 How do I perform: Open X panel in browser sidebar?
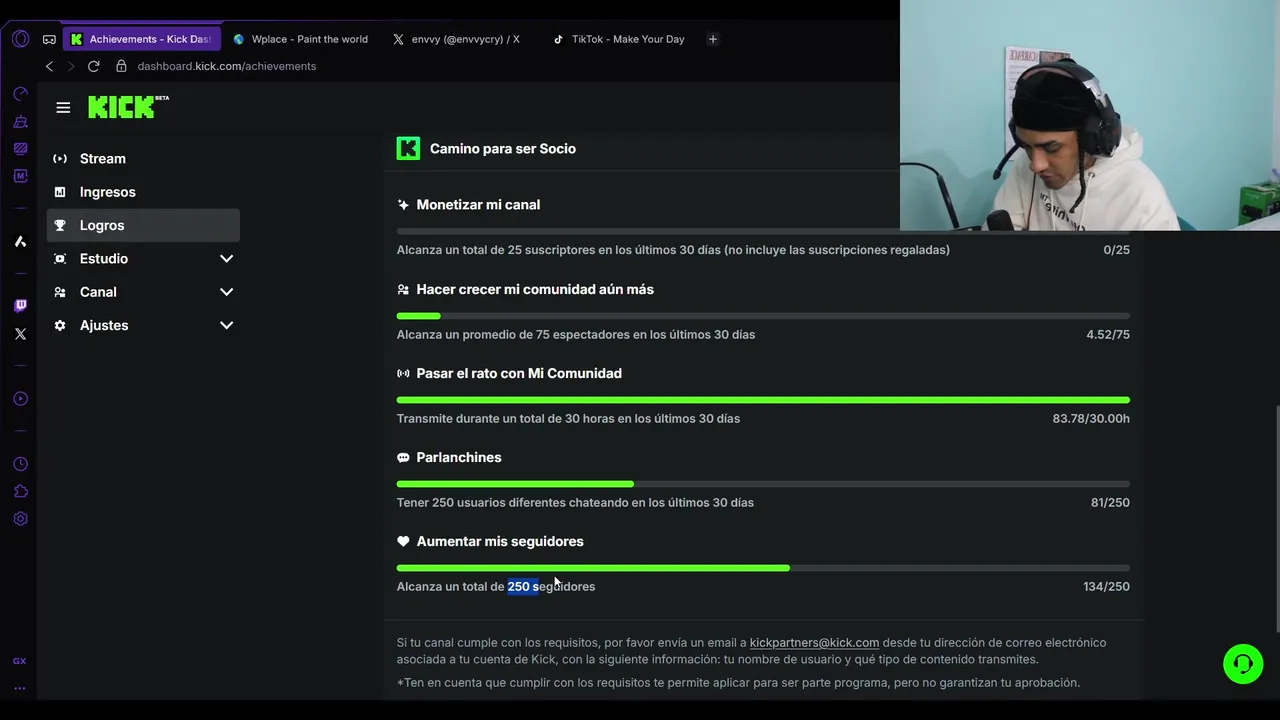click(x=20, y=334)
